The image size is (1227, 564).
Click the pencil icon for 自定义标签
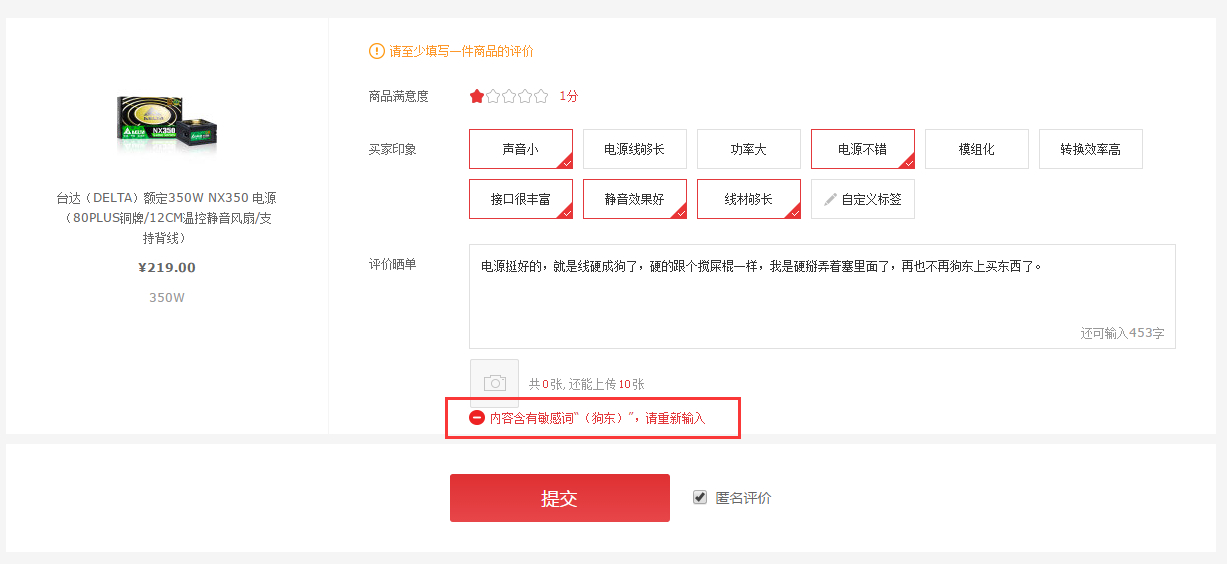click(x=830, y=199)
